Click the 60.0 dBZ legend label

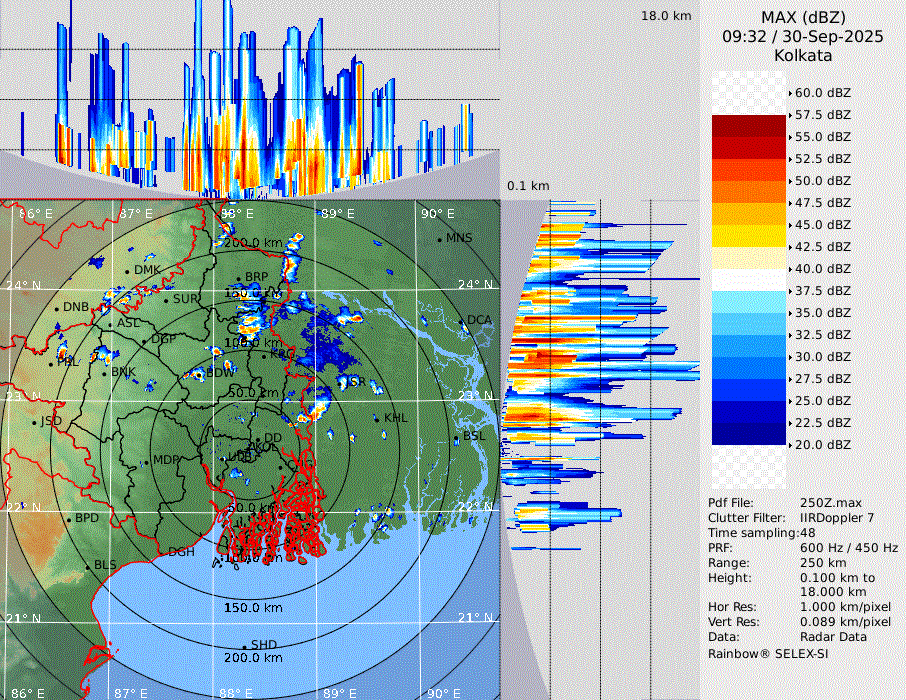tap(823, 93)
